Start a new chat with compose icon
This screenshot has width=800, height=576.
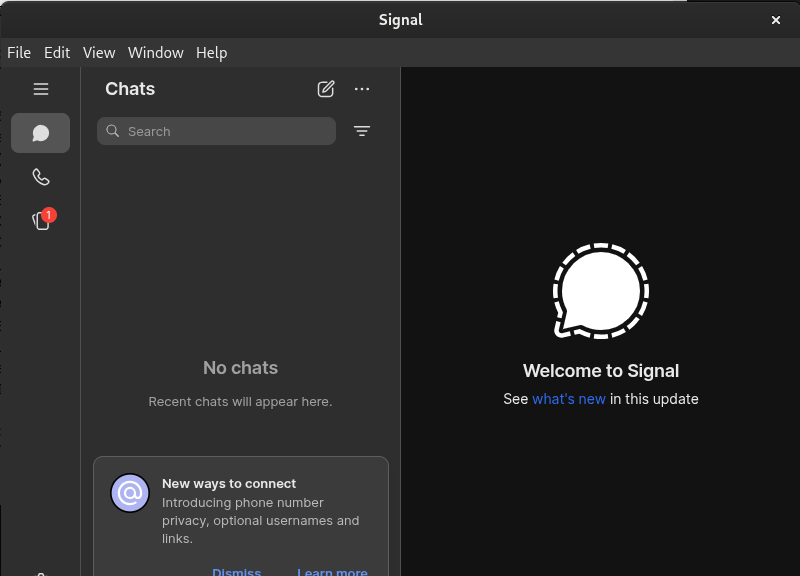point(326,89)
